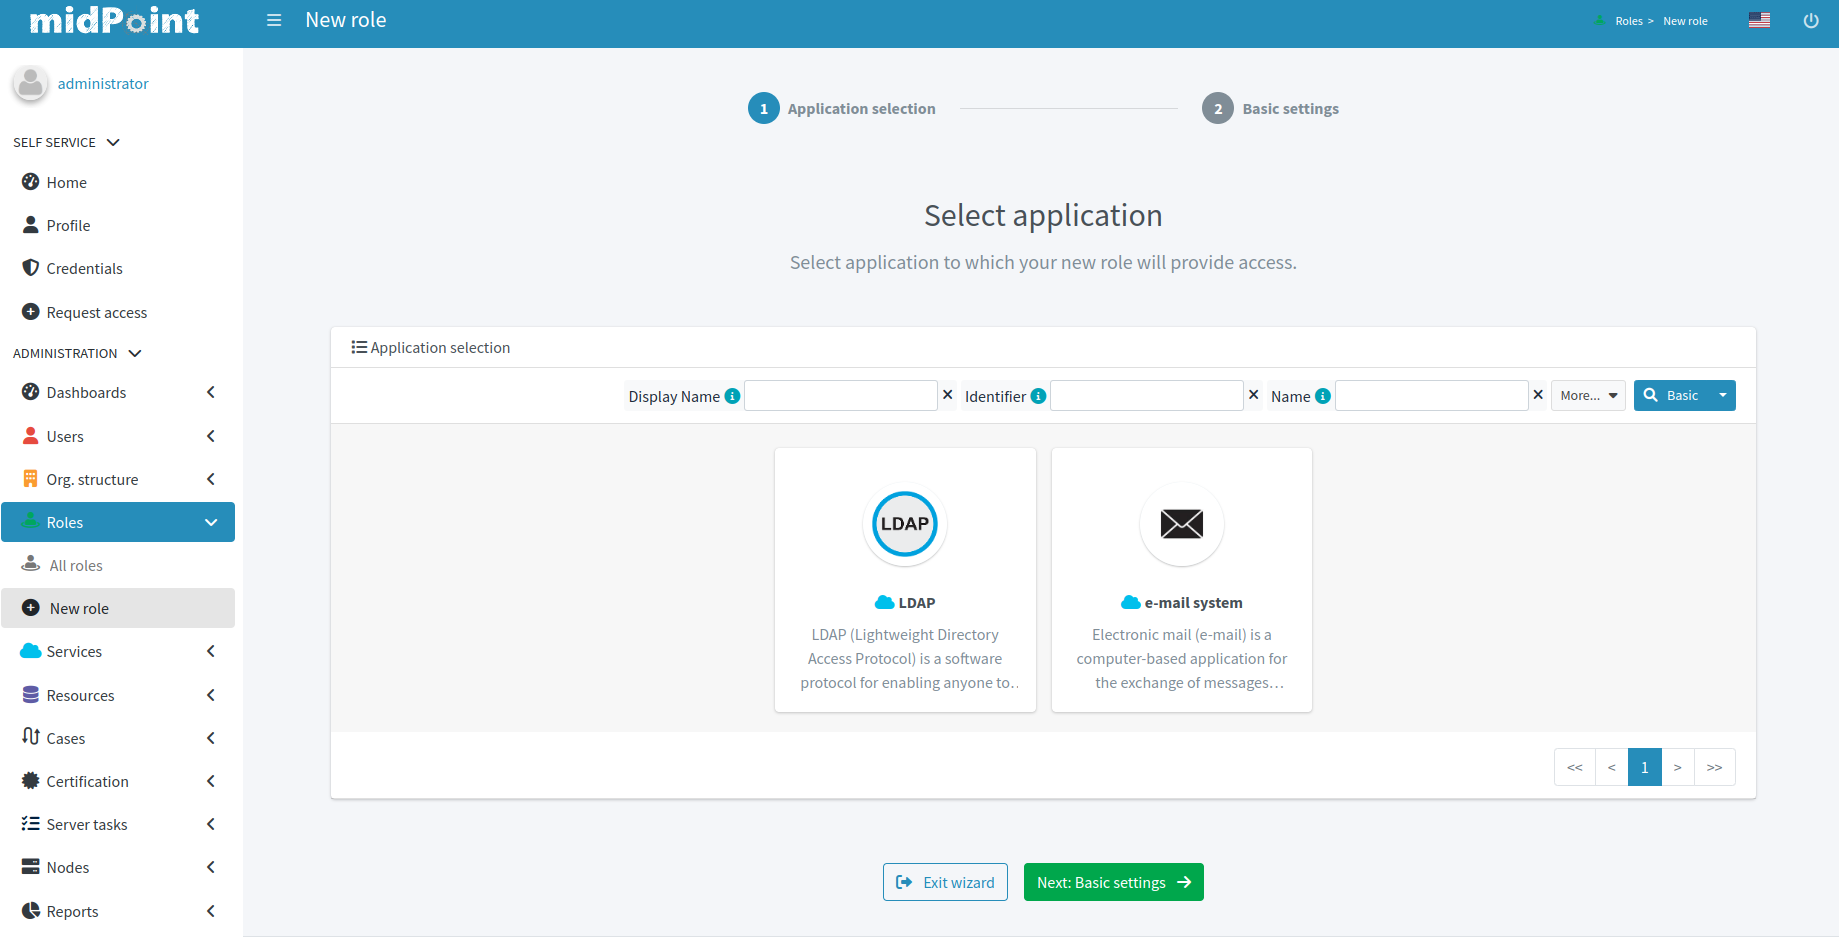Select the Home icon in sidebar
The height and width of the screenshot is (940, 1839).
[x=30, y=182]
